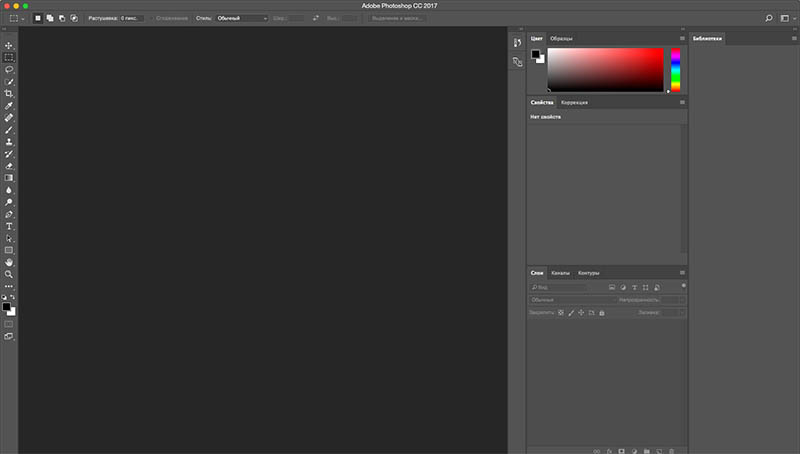Switch to the Каналы tab
800x454 pixels.
point(560,273)
